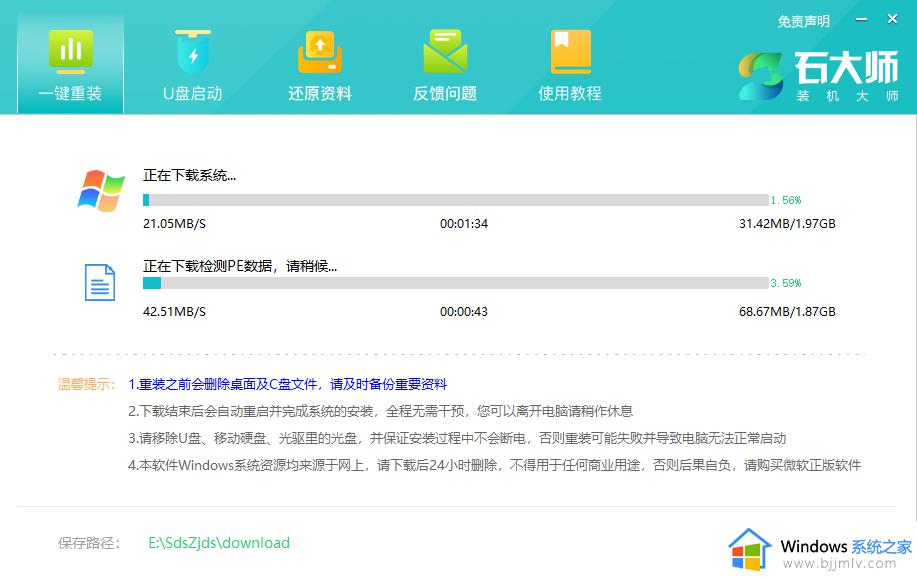917x577 pixels.
Task: Click the 42.51MB/S download speed
Action: coord(174,312)
